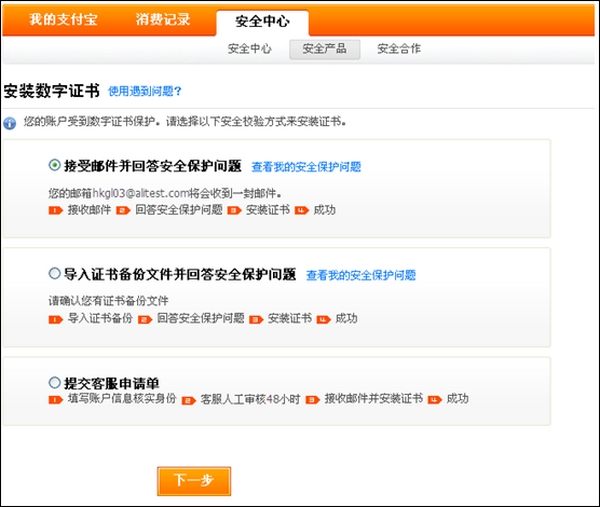Open the 使用遇到问题? help link
The image size is (600, 507).
(x=145, y=91)
